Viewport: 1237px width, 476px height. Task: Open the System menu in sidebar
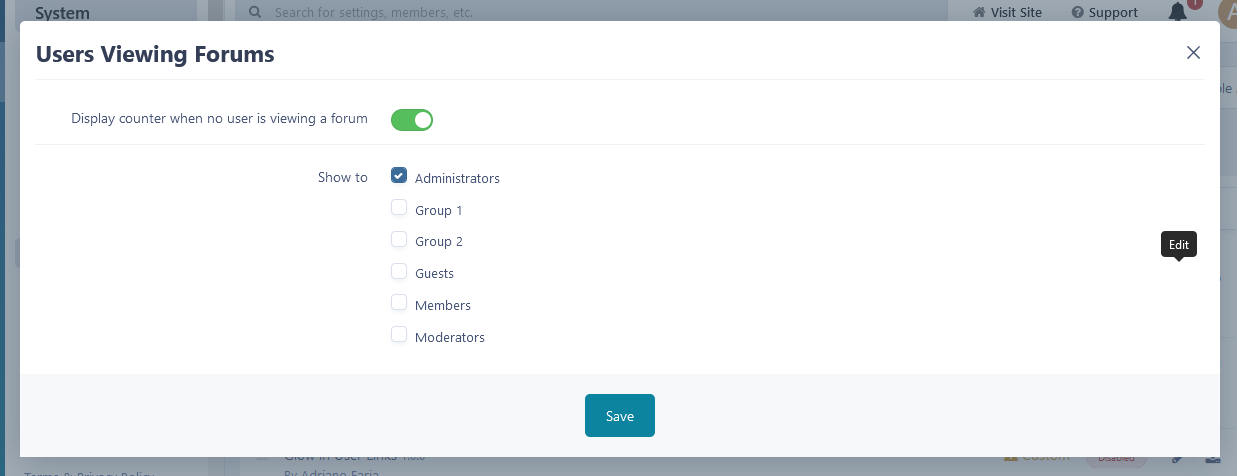click(x=62, y=13)
